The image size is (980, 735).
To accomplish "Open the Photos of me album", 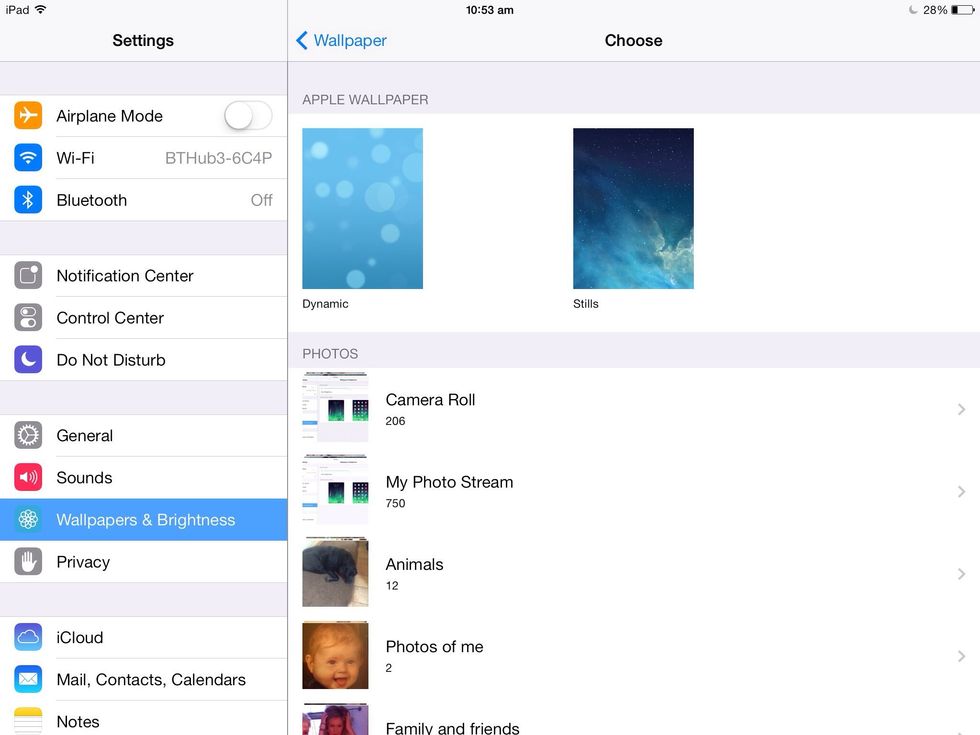I will (434, 655).
